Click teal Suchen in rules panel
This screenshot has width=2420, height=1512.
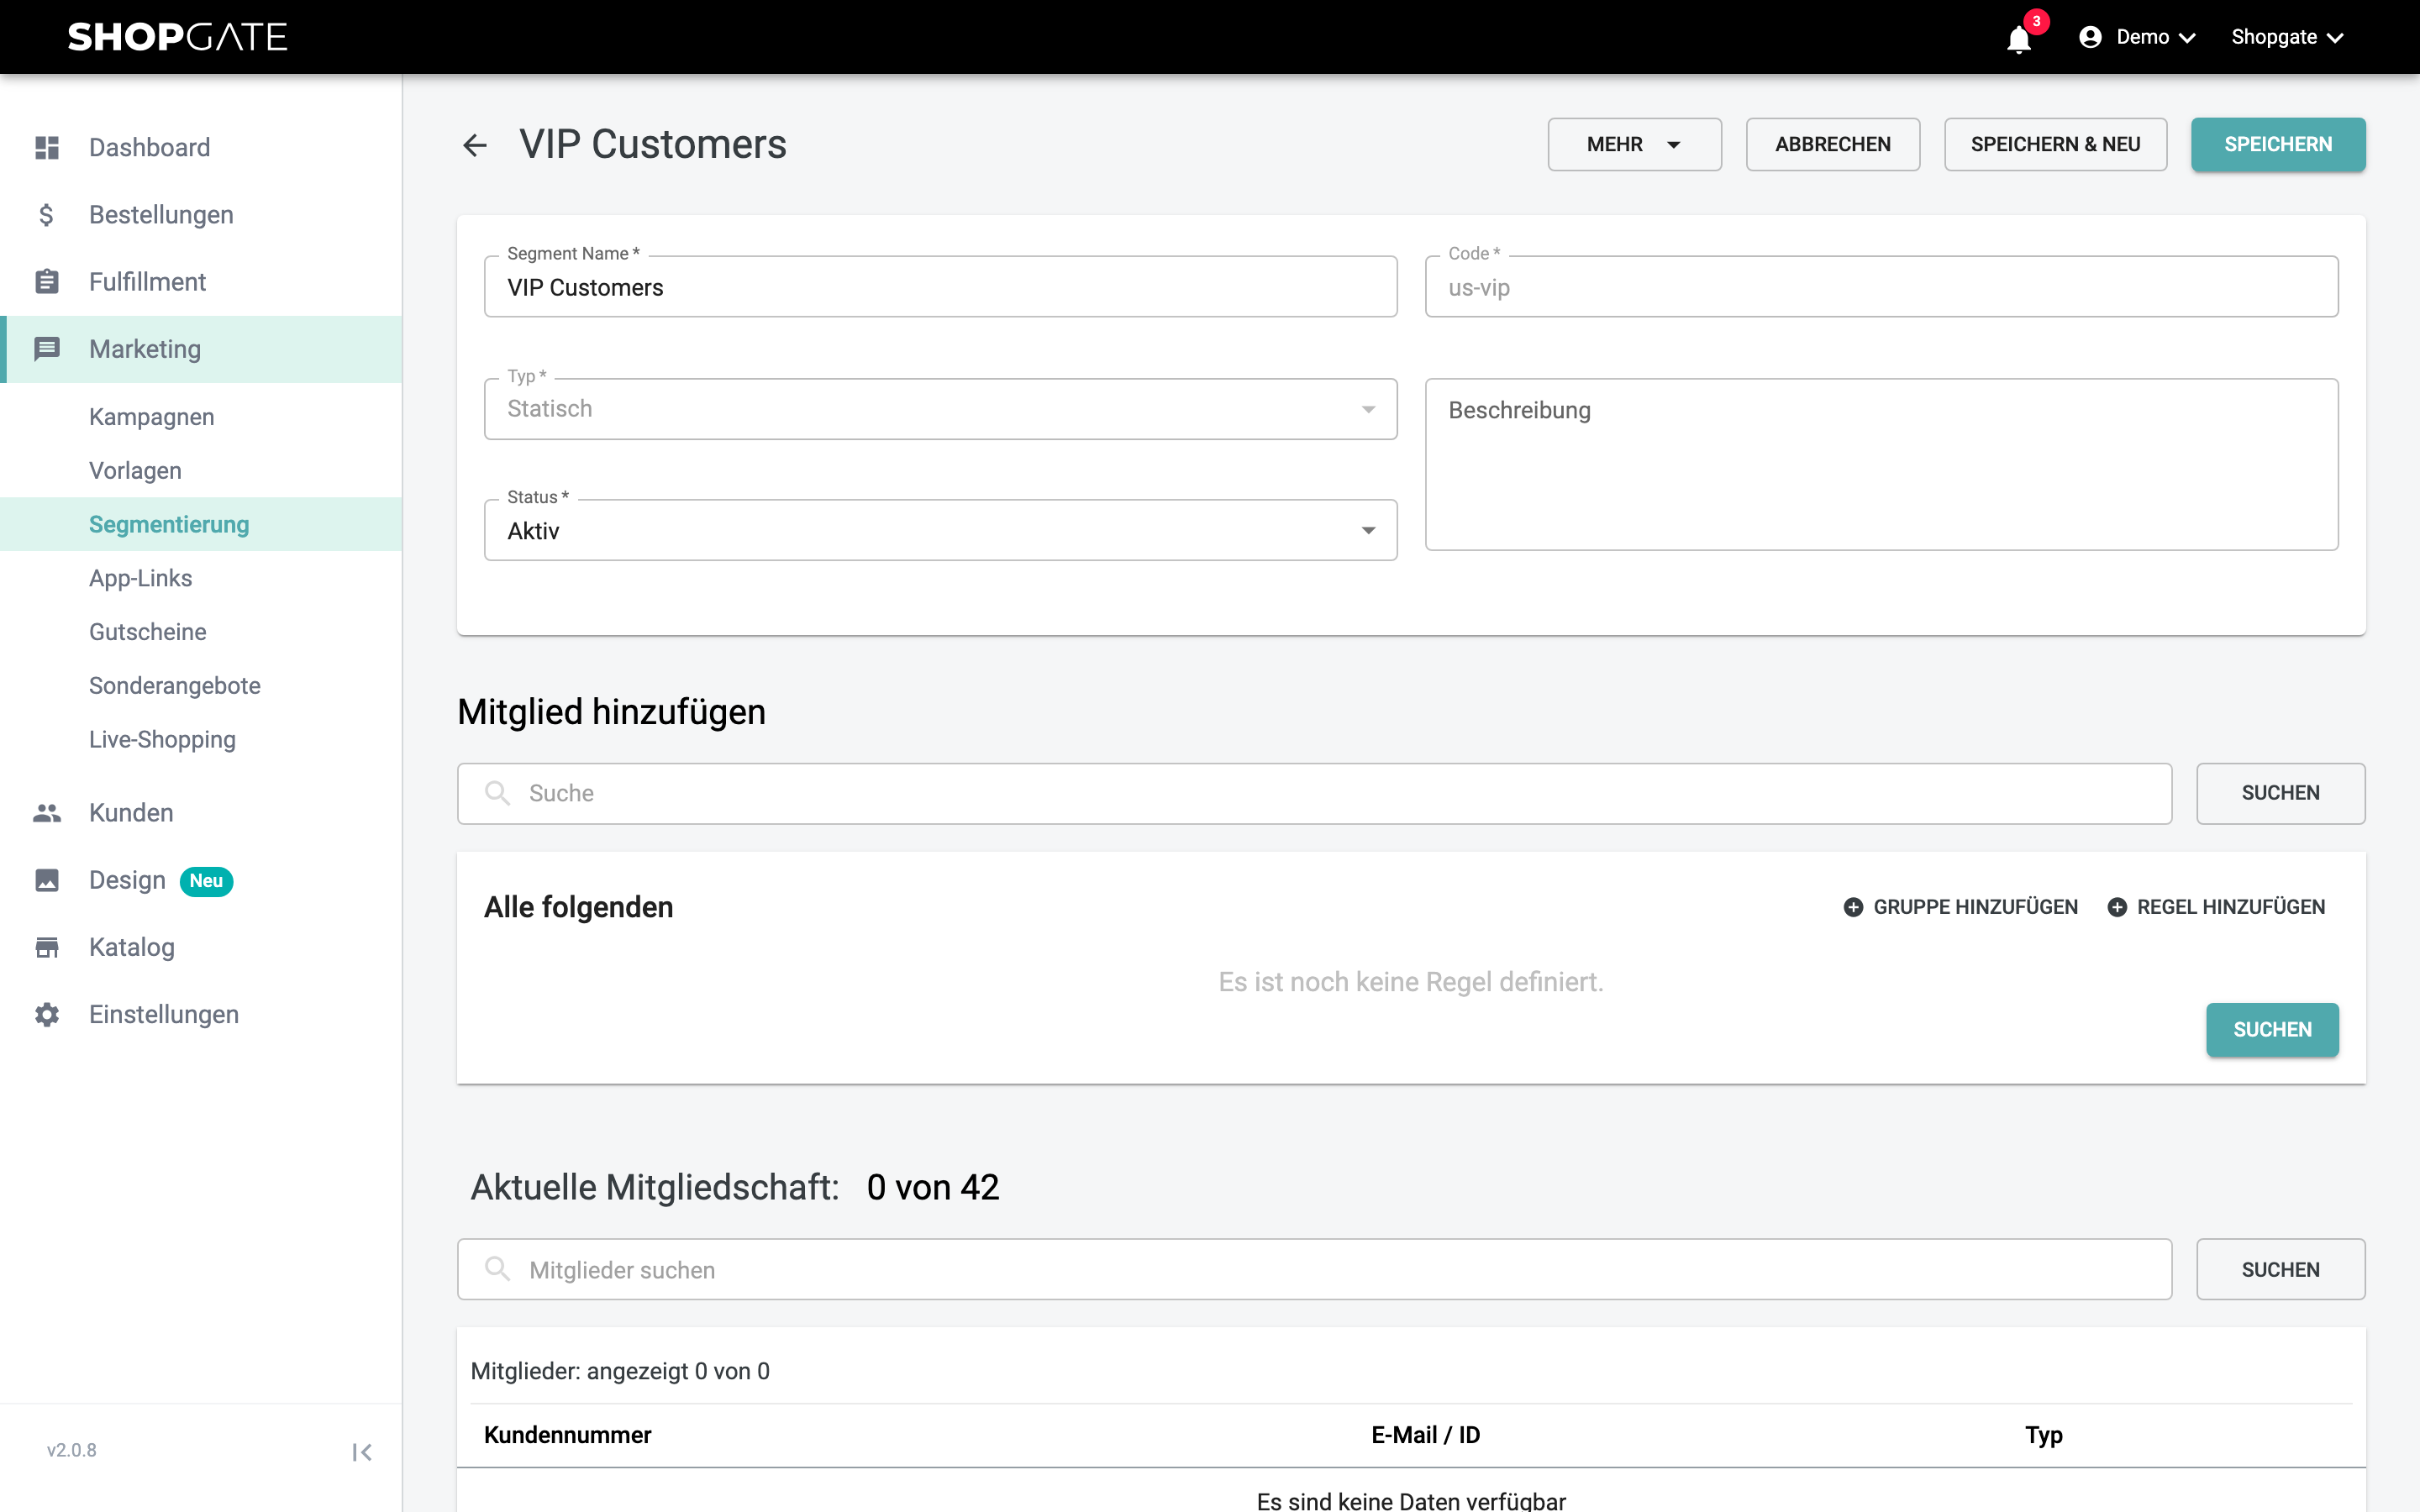point(2272,1029)
